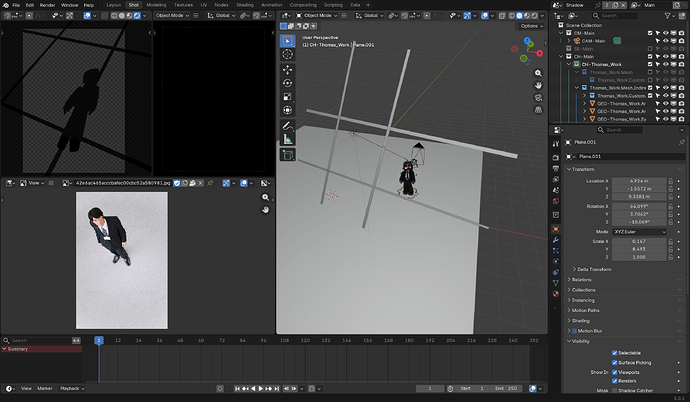Select the Scale tool in the viewport toolbar

coord(287,97)
